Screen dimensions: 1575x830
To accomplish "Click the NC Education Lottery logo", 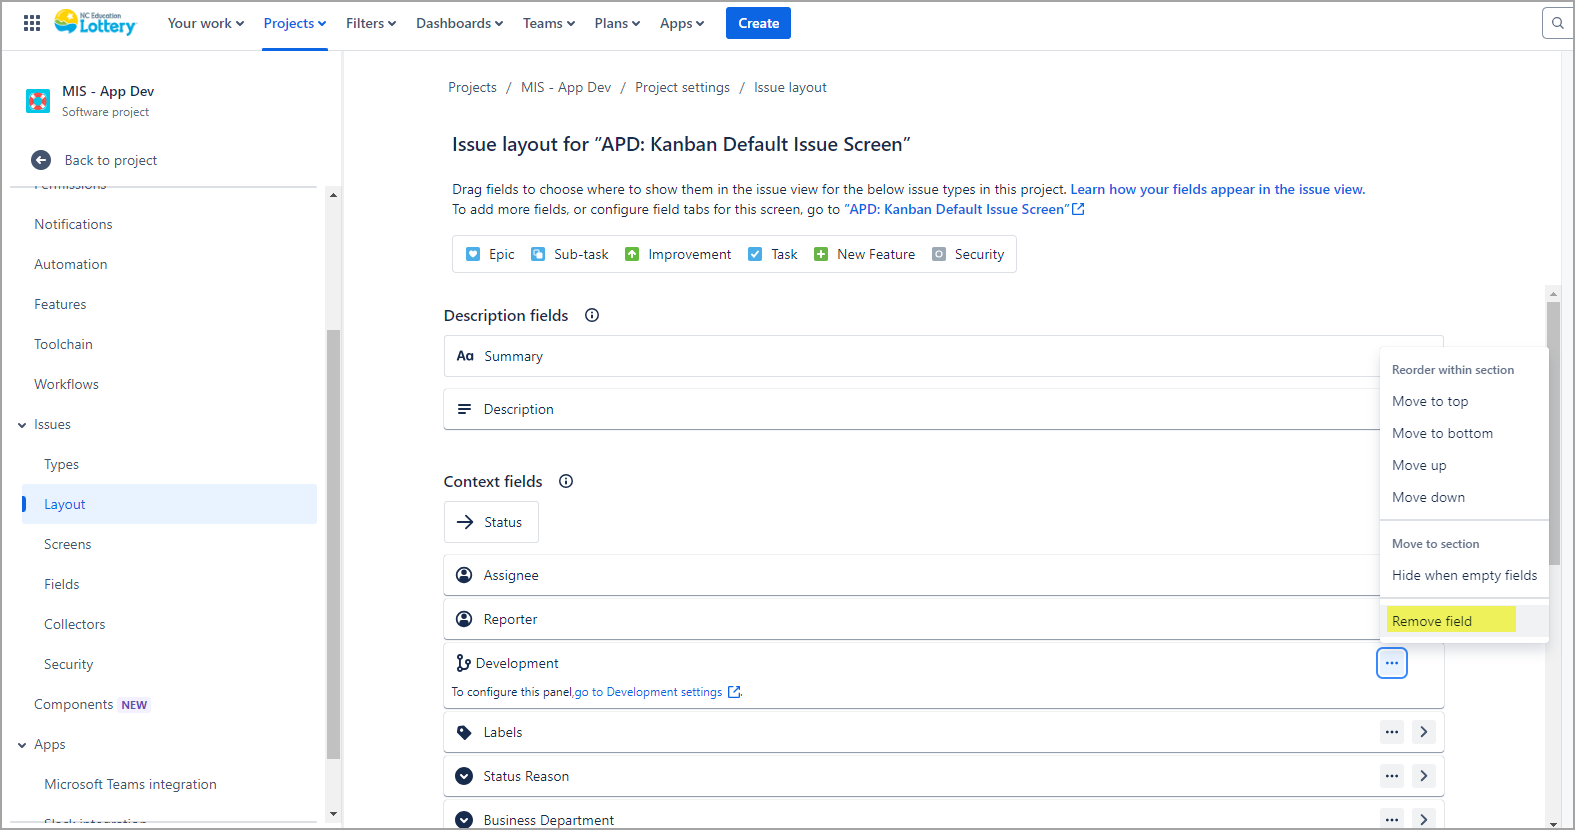I will coord(95,22).
